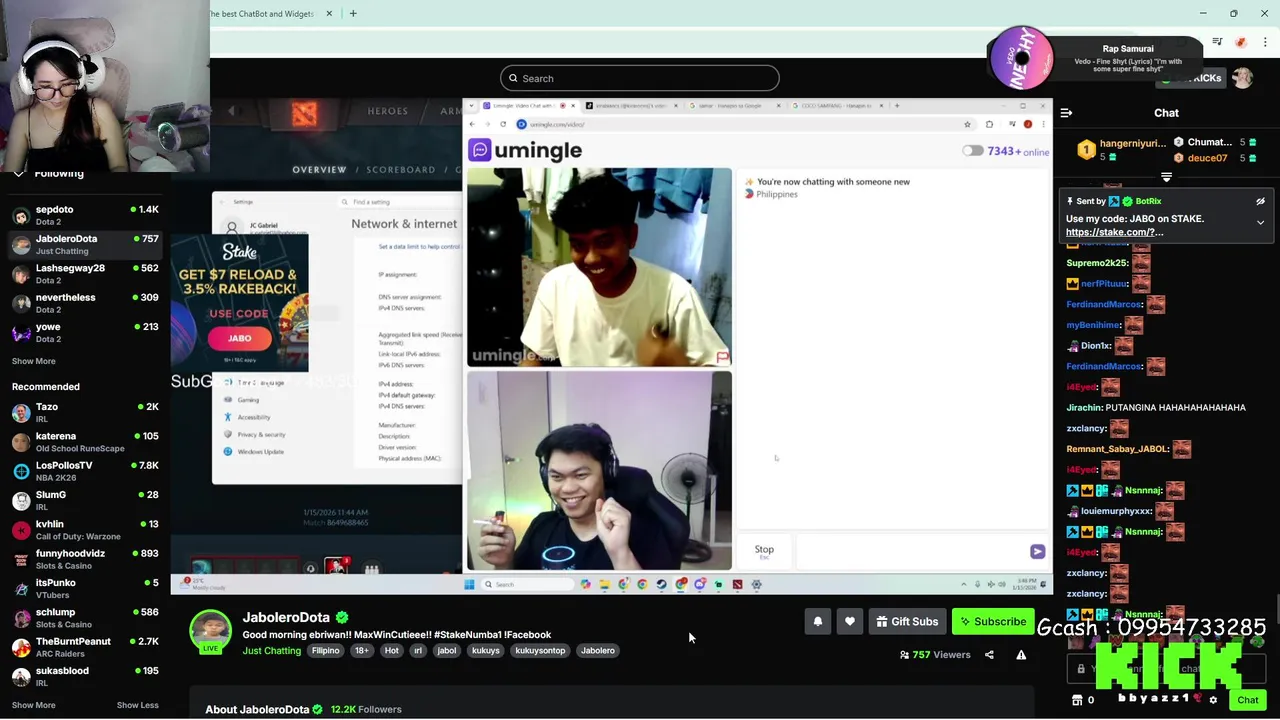Show more recommended channels
The width and height of the screenshot is (1280, 720).
pos(33,705)
